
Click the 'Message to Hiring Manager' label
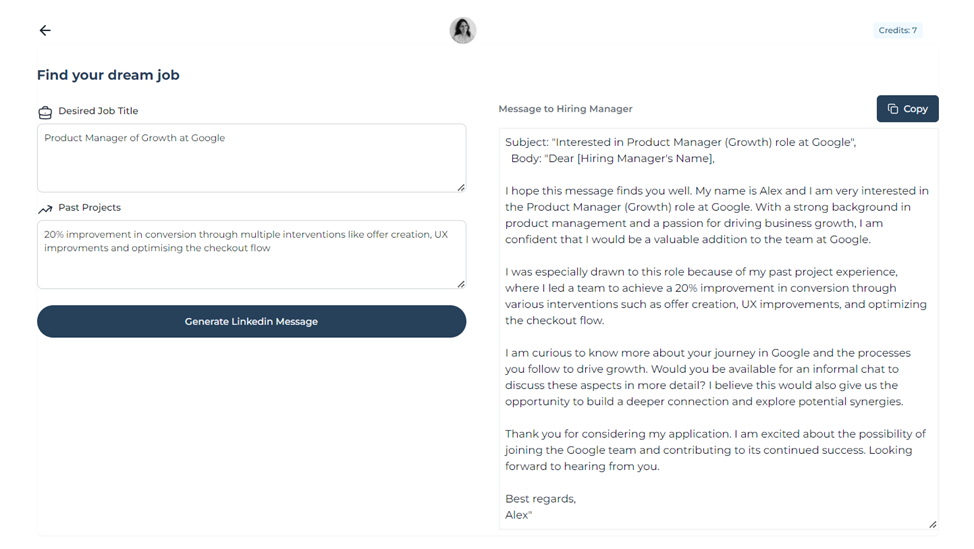point(565,109)
